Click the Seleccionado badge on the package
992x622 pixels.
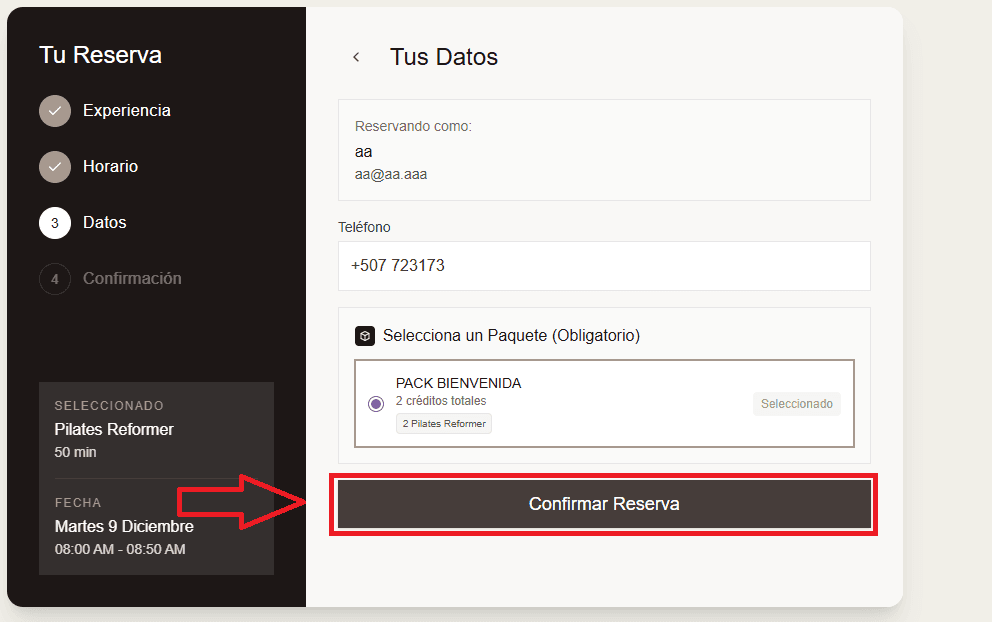coord(796,404)
